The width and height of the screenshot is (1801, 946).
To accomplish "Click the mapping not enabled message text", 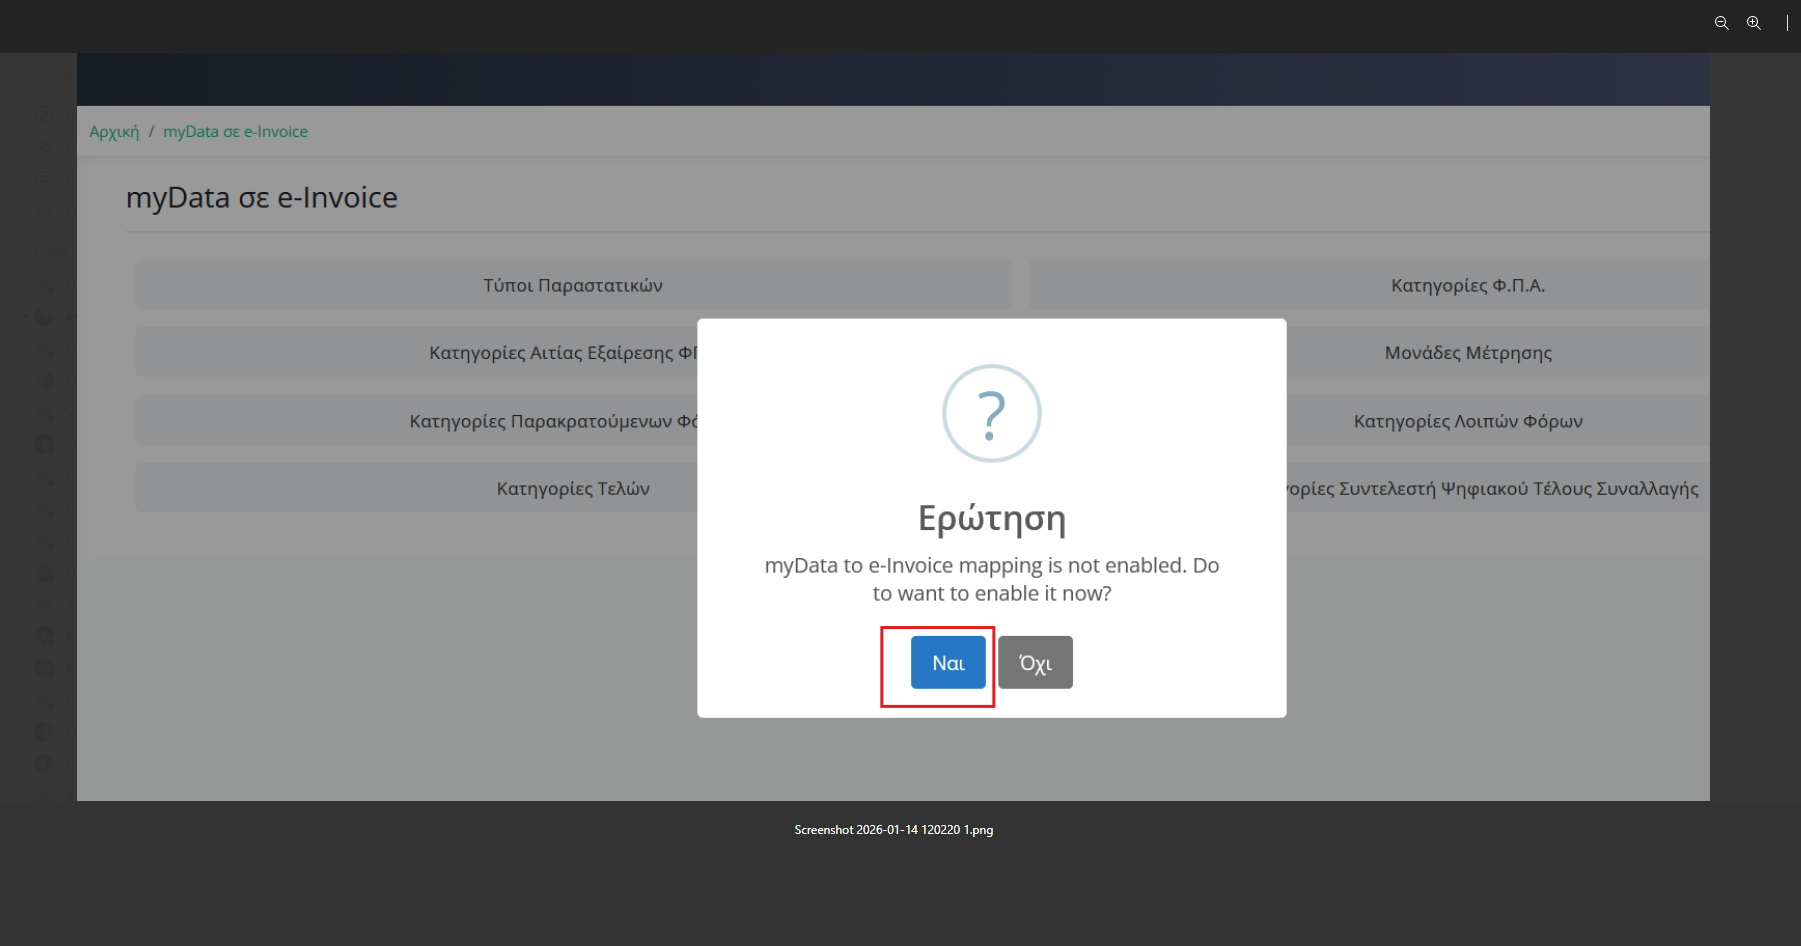I will (991, 579).
